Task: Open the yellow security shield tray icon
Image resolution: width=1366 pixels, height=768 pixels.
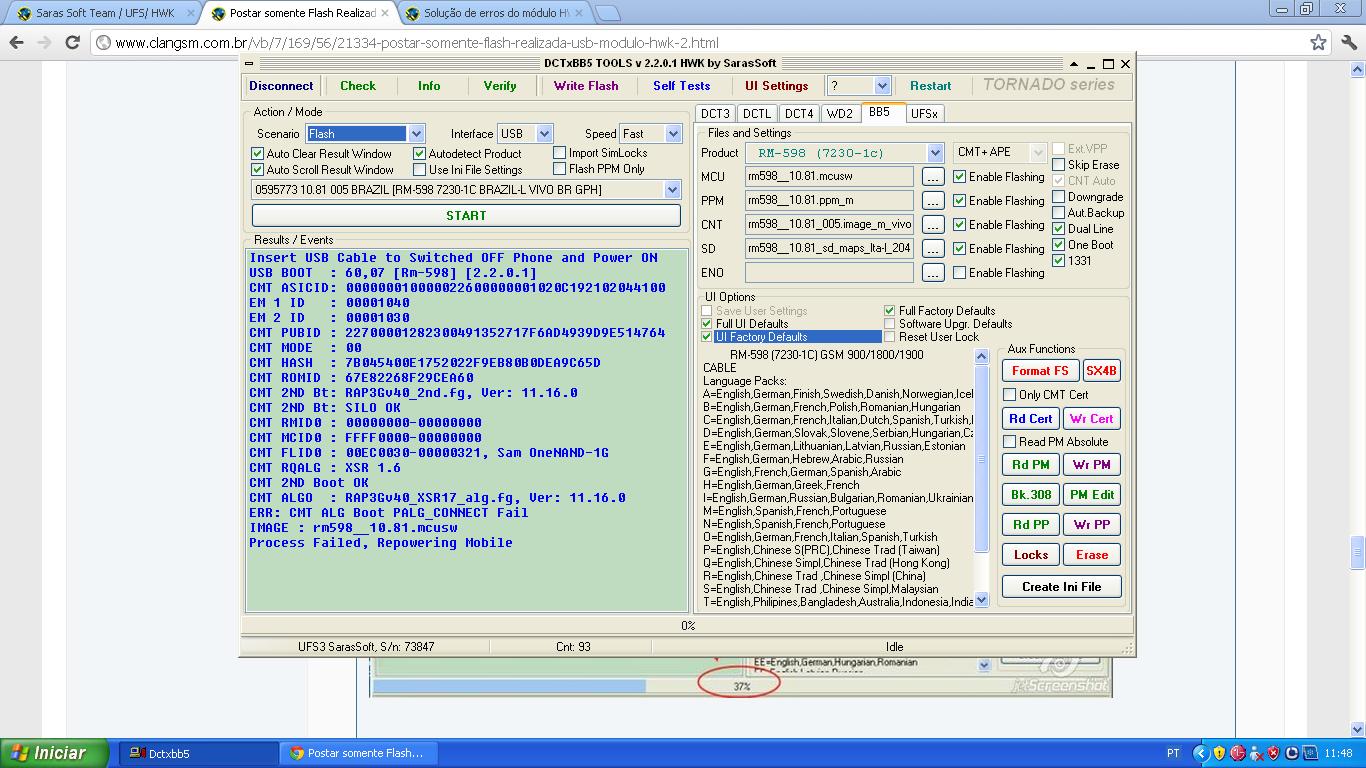Action: [1220, 753]
